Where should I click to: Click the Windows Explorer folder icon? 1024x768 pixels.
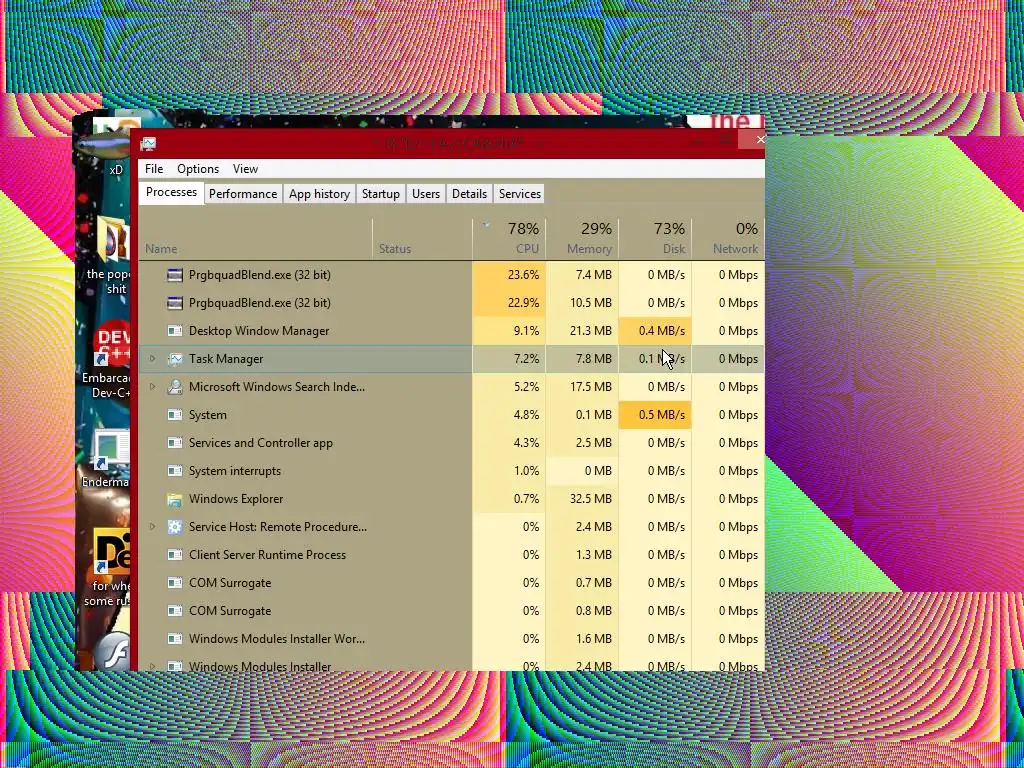(174, 500)
